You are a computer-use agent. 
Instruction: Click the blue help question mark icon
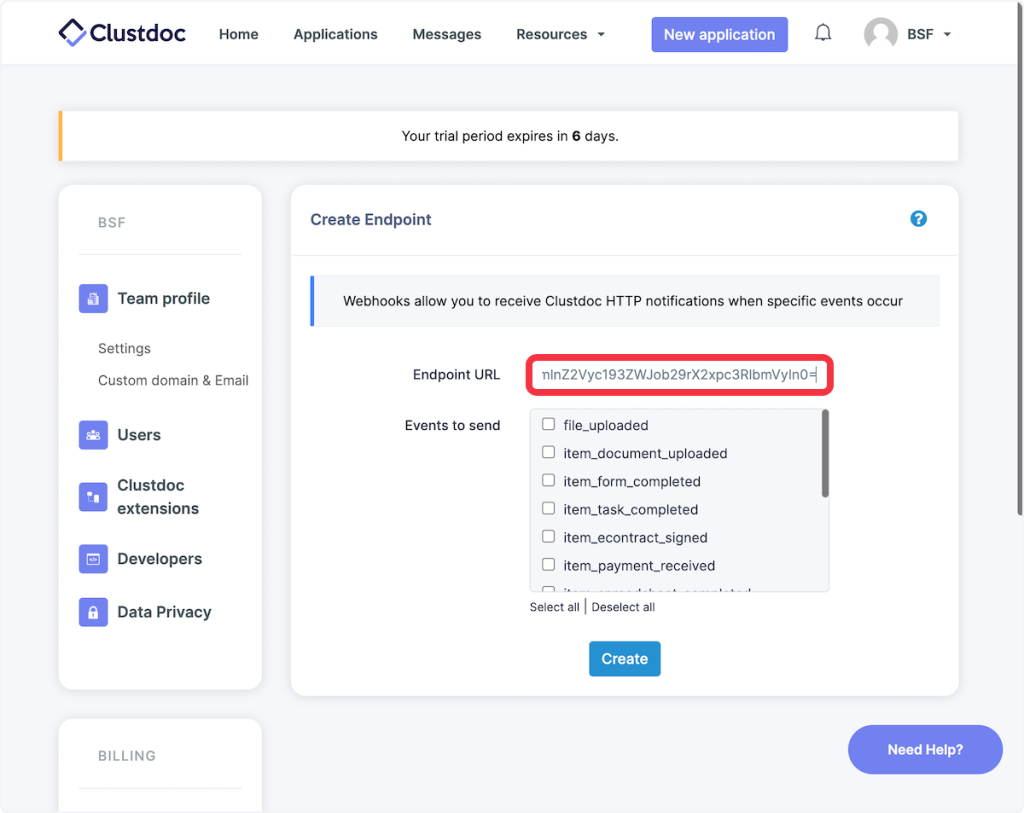[x=918, y=219]
